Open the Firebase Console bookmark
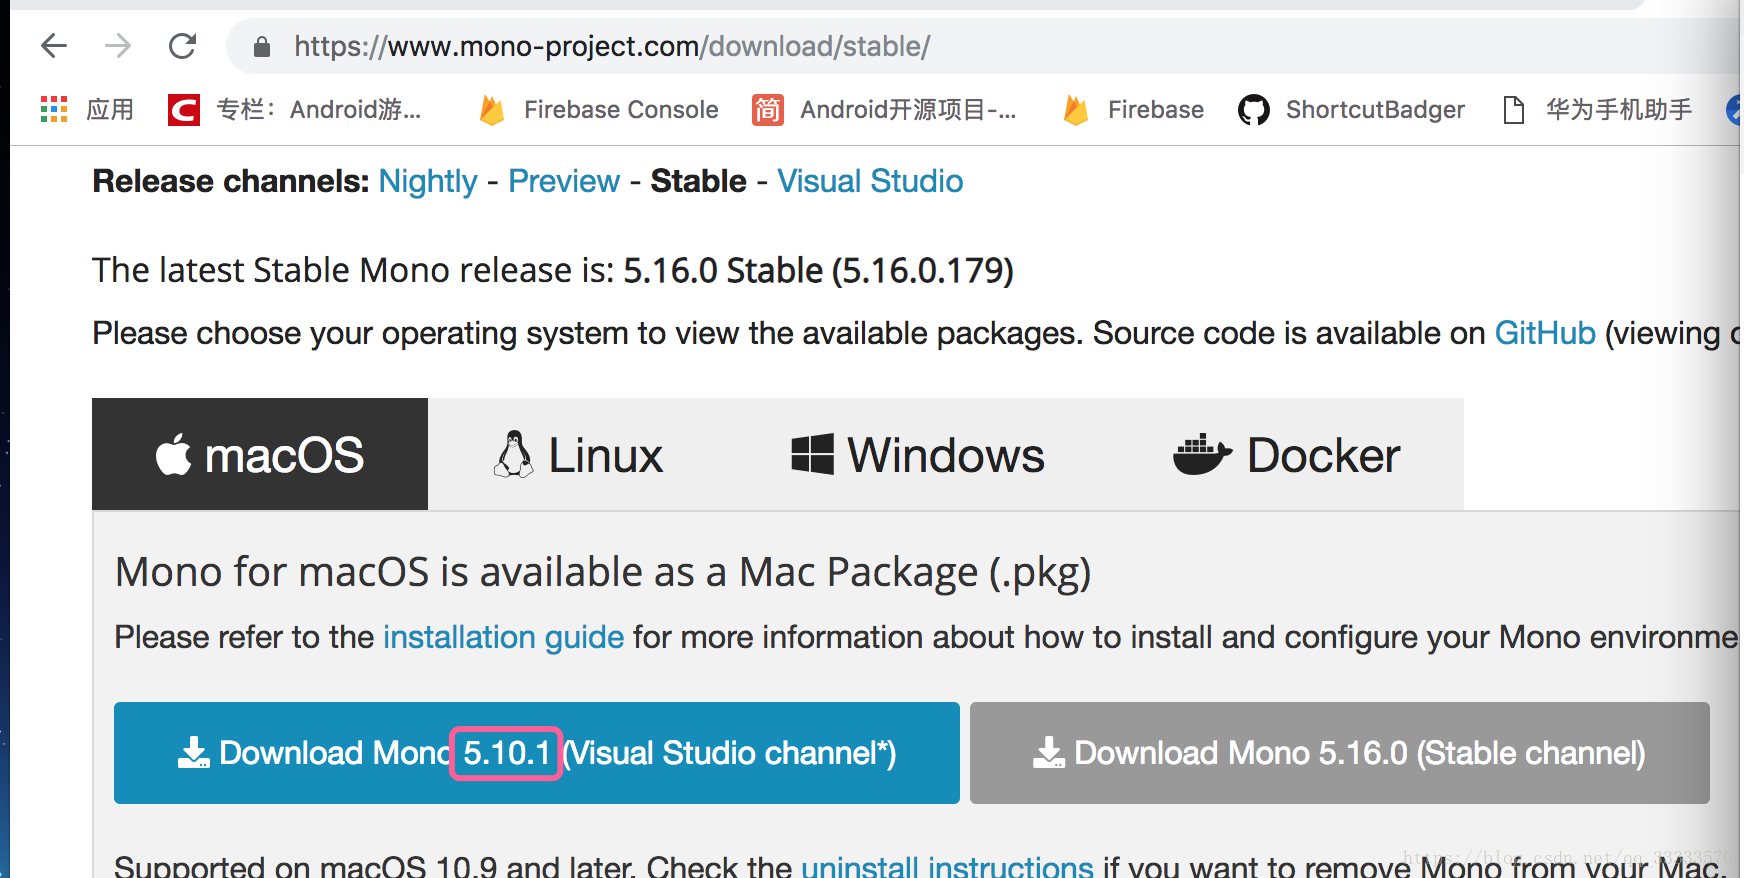Screen dimensions: 1744x878 (x=599, y=109)
